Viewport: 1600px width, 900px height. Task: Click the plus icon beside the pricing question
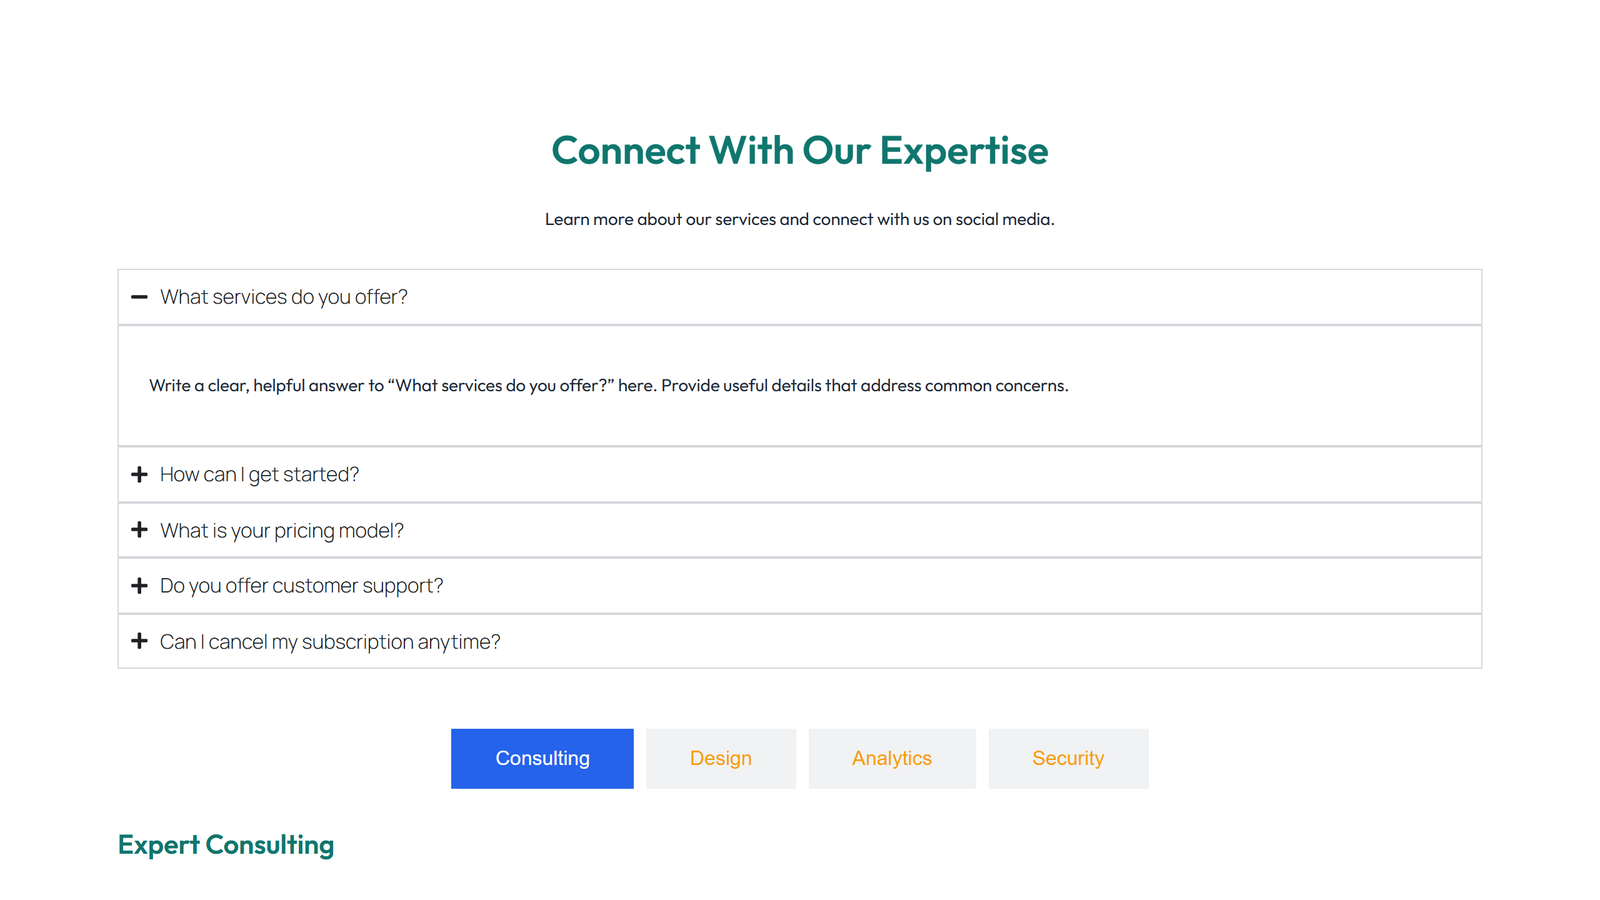tap(139, 530)
